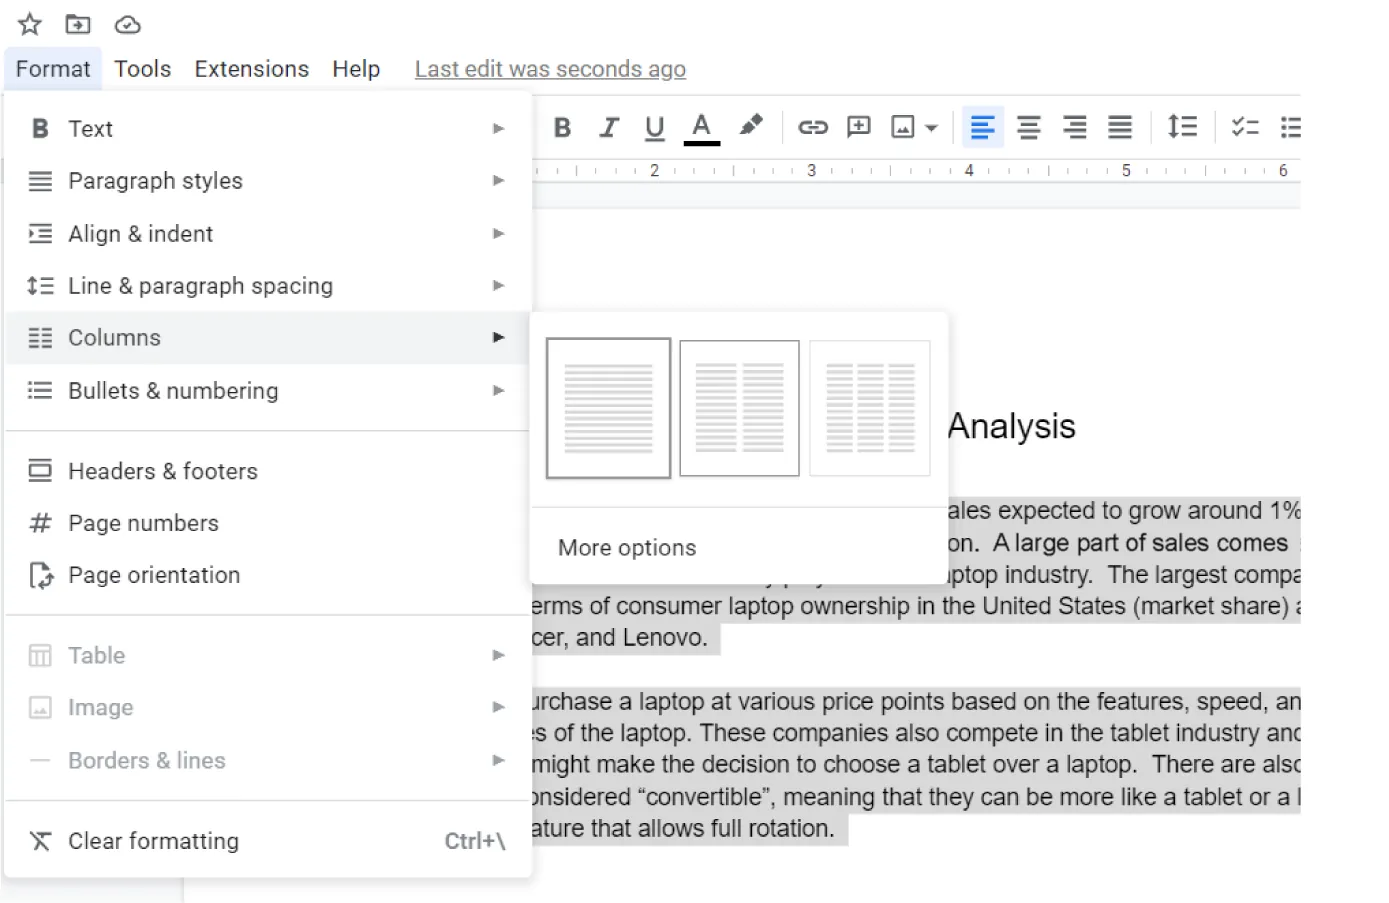Apply italic formatting

(608, 127)
